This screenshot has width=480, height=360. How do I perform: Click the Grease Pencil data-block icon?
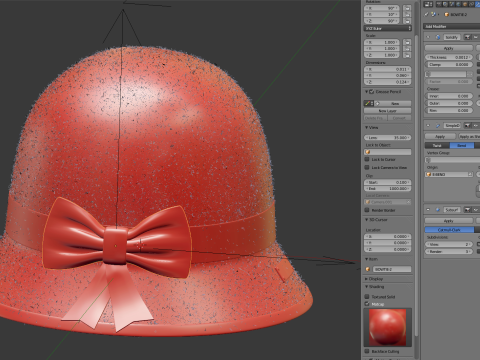tap(369, 104)
